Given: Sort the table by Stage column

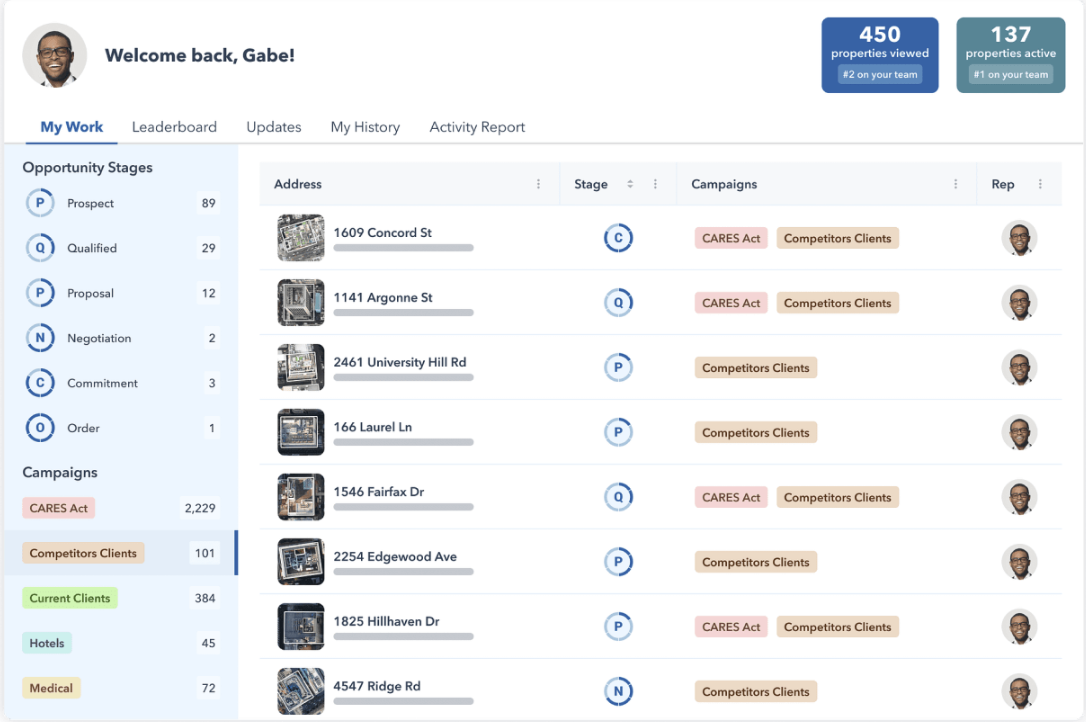Looking at the screenshot, I should [630, 184].
